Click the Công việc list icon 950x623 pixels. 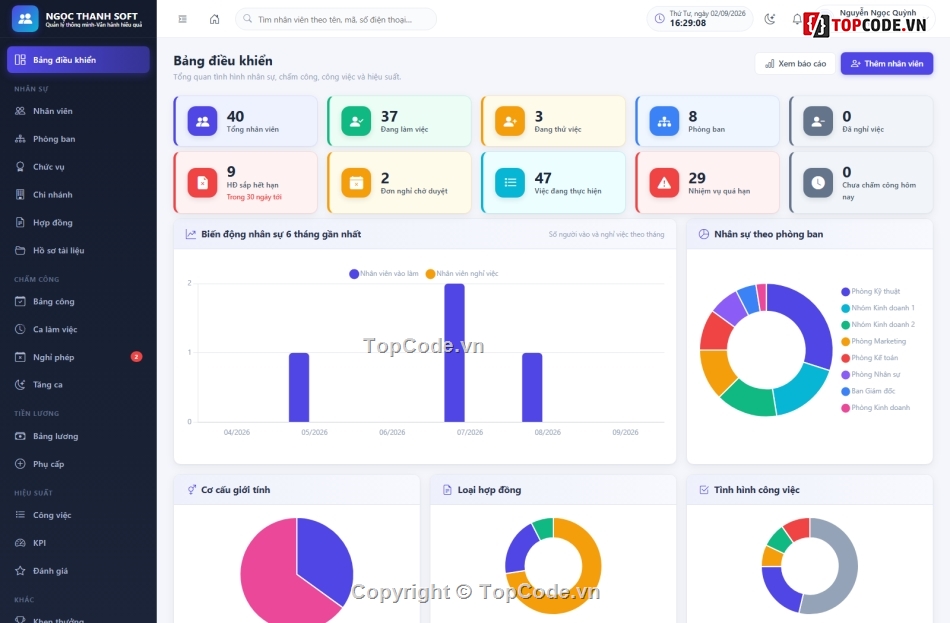[x=20, y=515]
